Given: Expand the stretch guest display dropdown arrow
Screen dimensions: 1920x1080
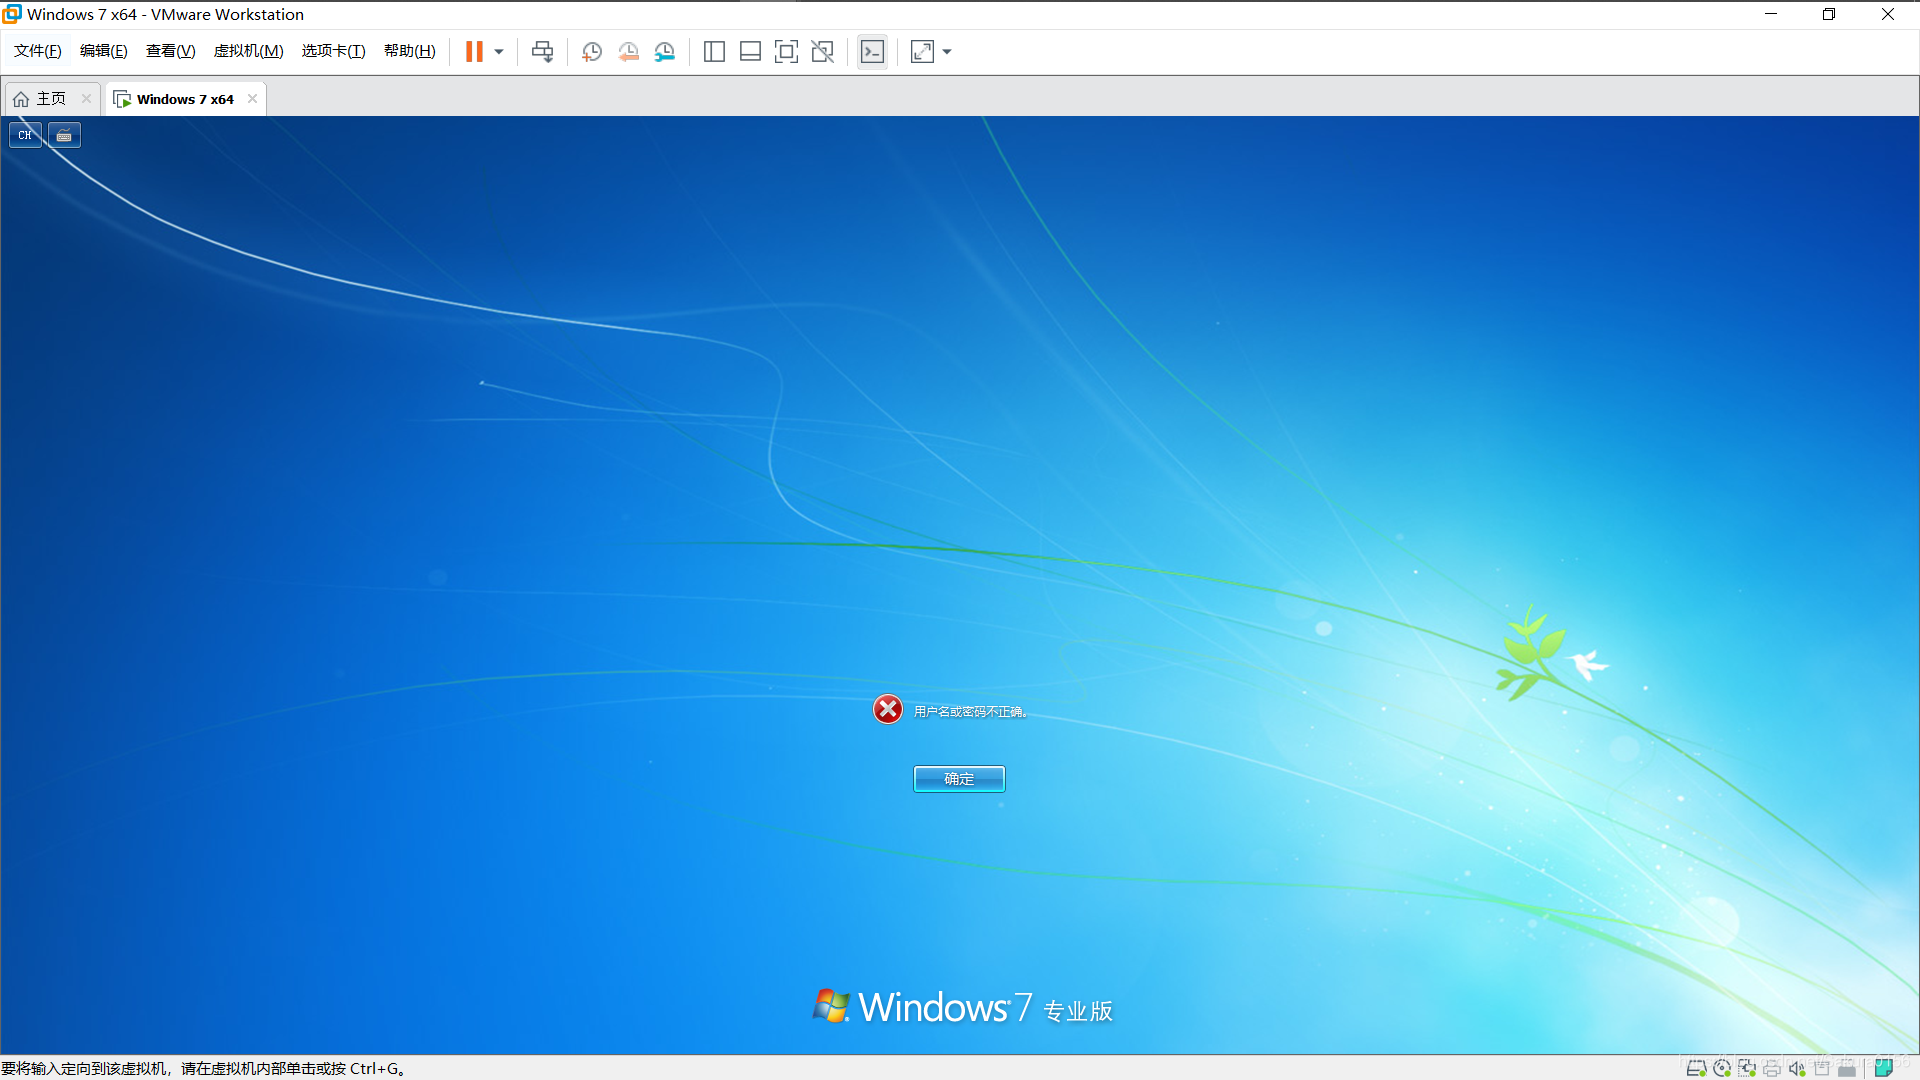Looking at the screenshot, I should click(947, 52).
